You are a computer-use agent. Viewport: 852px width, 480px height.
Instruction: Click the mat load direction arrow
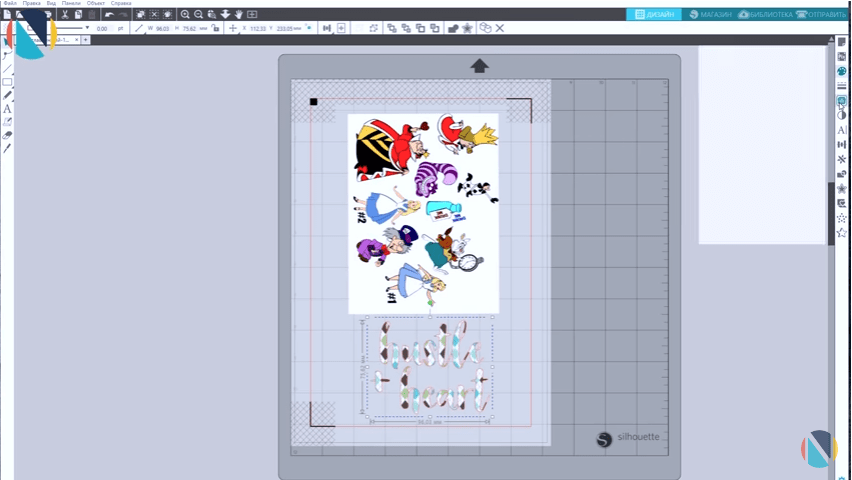point(479,66)
